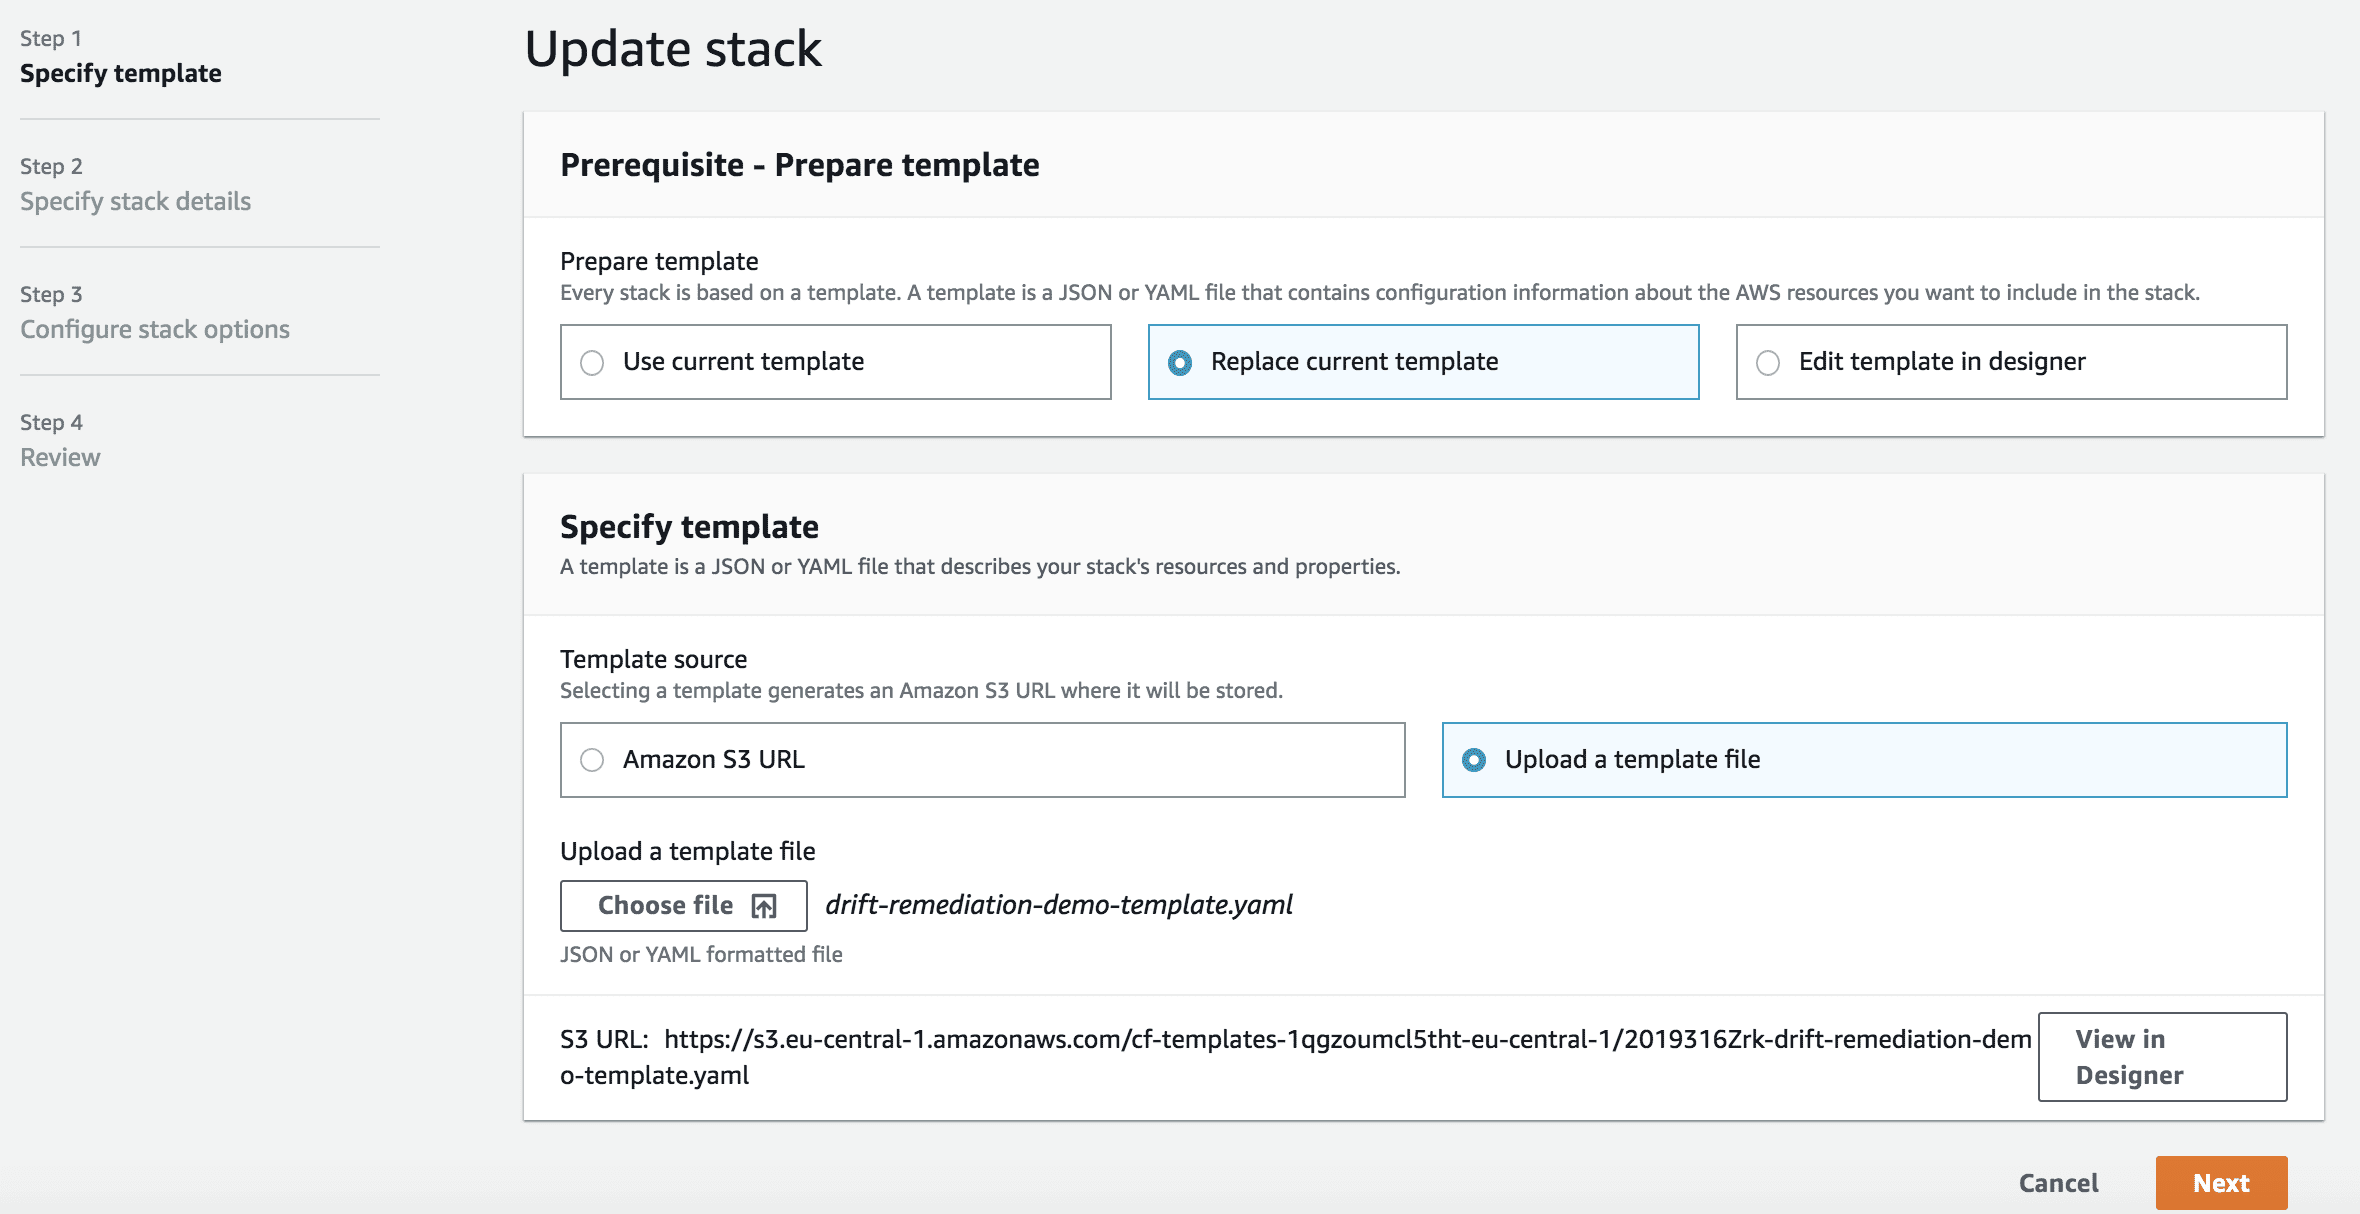Open Step 3 "Configure stack options"

(x=154, y=328)
